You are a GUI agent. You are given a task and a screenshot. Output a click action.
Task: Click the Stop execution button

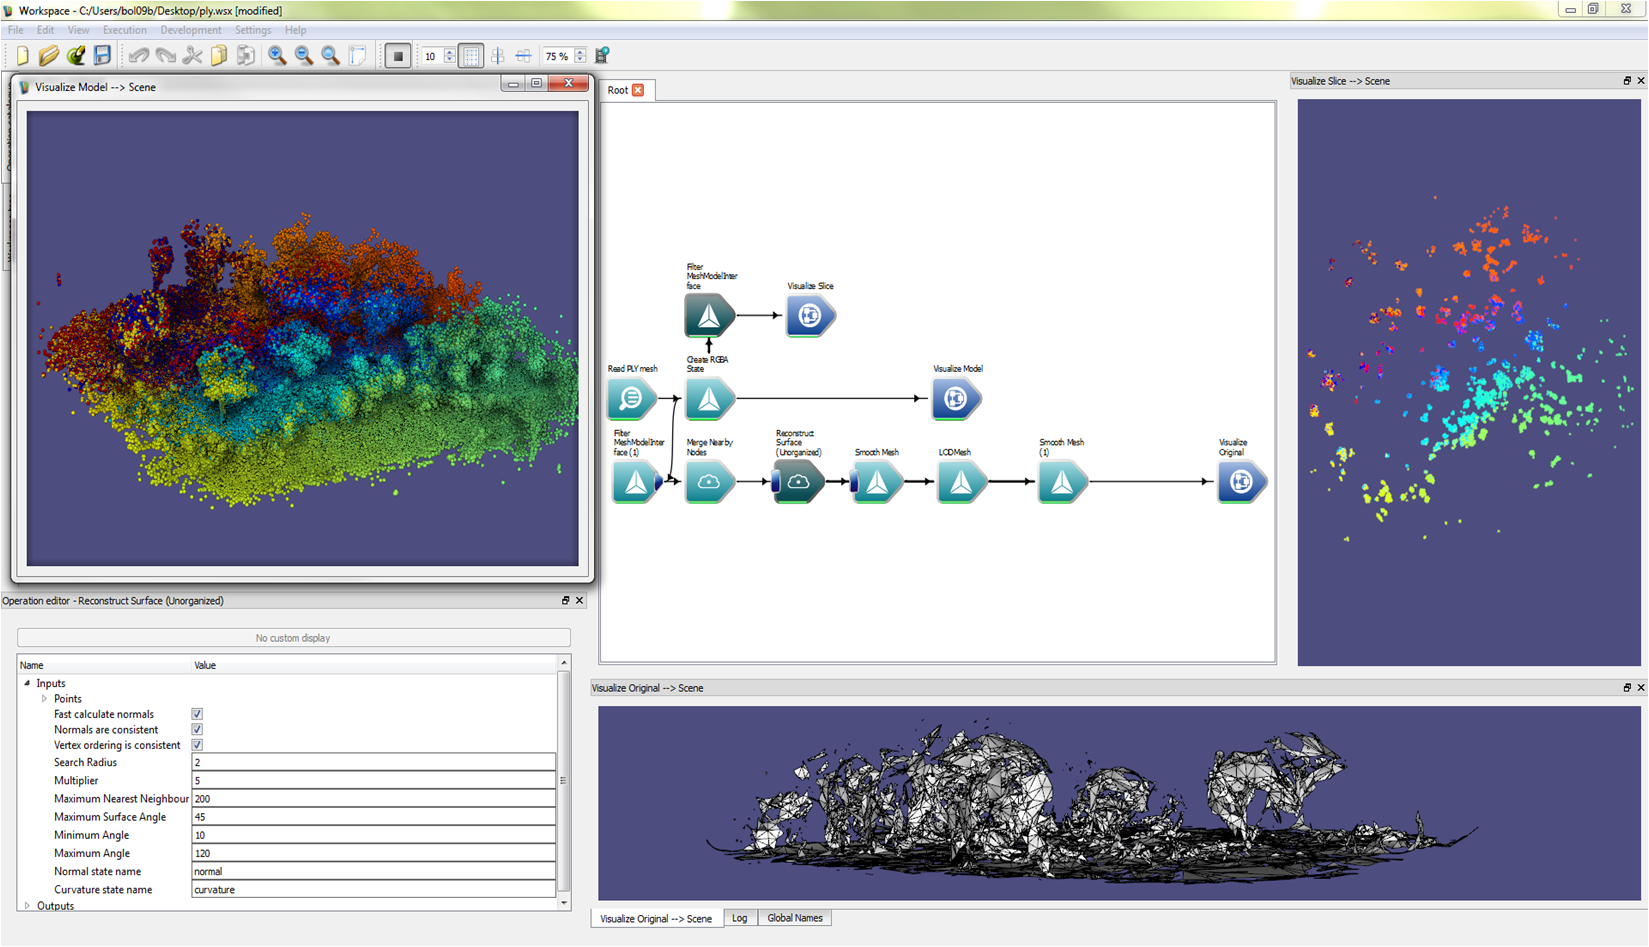(x=398, y=56)
